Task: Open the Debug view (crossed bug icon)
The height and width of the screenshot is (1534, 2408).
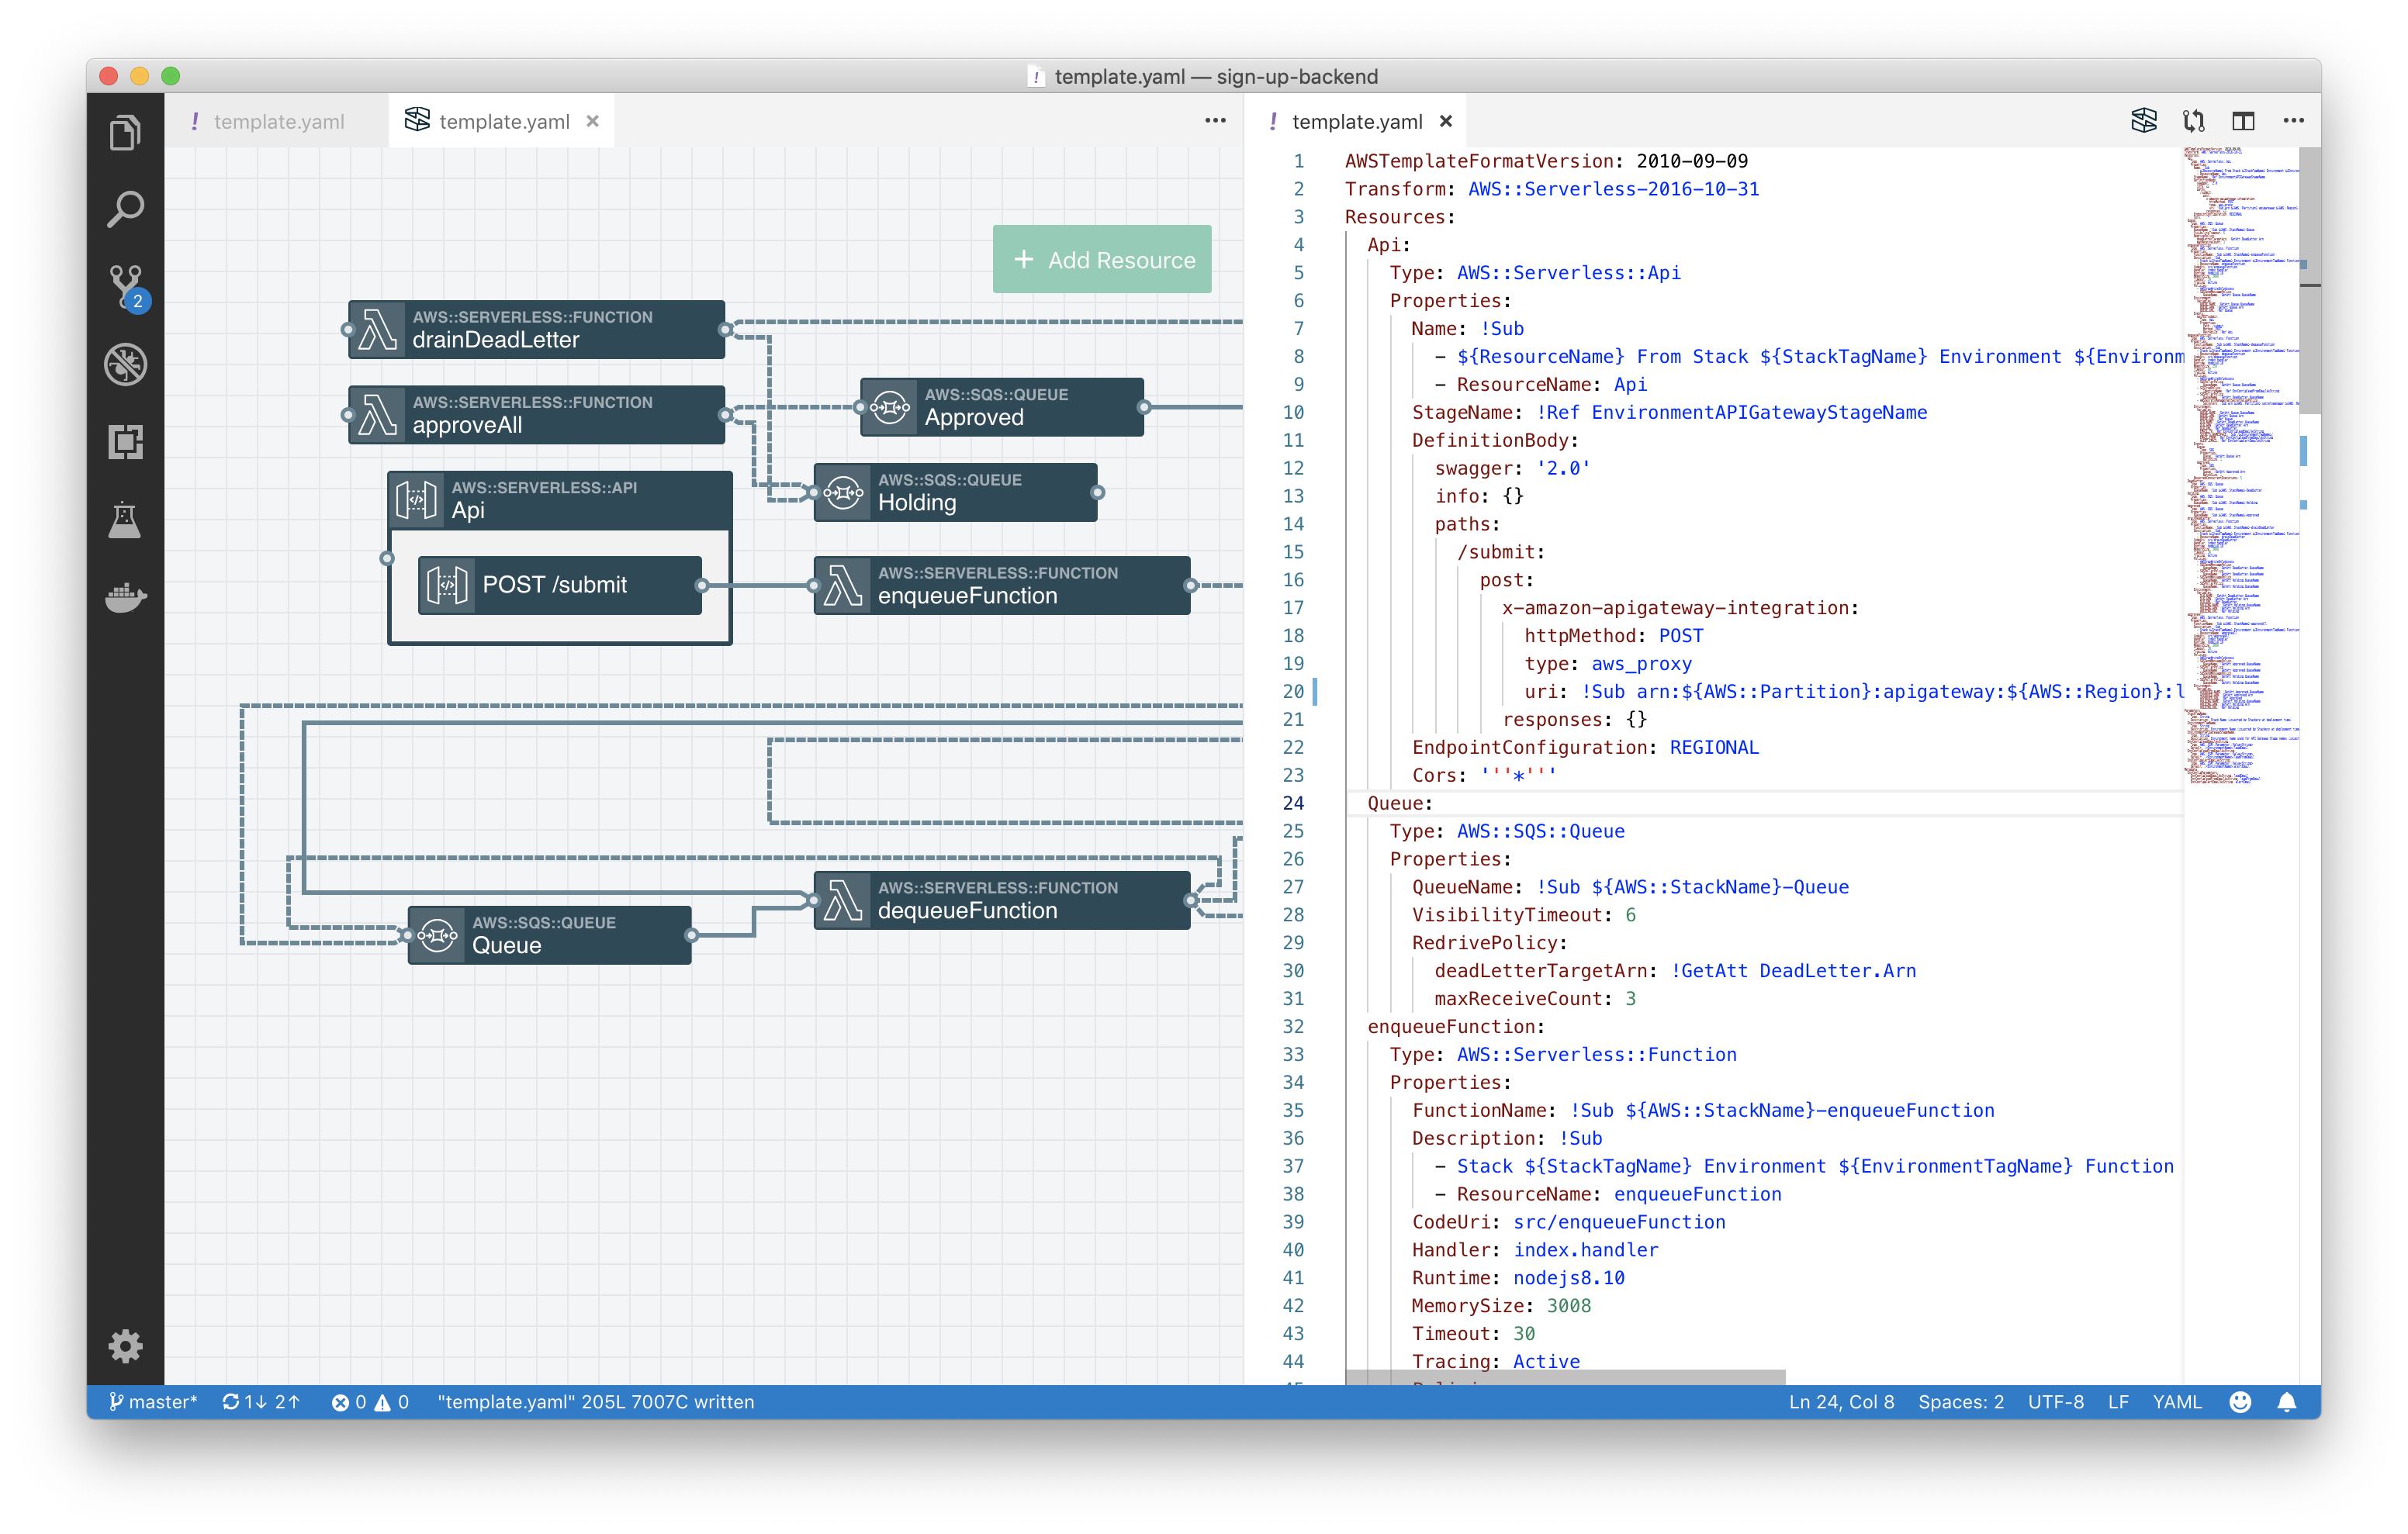Action: coord(125,365)
